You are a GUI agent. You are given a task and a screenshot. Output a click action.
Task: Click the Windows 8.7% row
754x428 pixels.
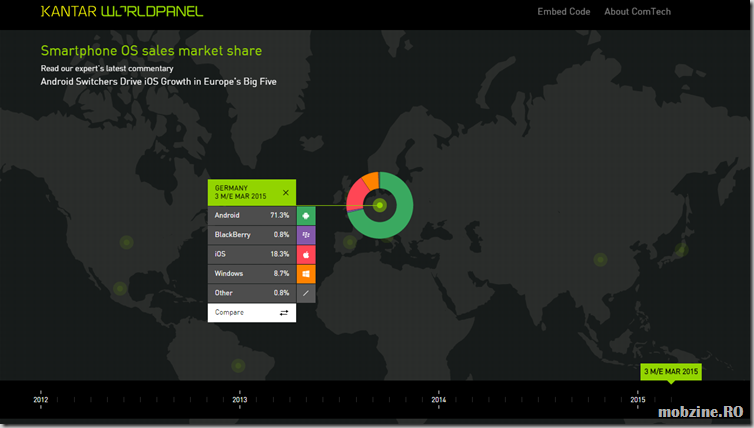coord(251,274)
